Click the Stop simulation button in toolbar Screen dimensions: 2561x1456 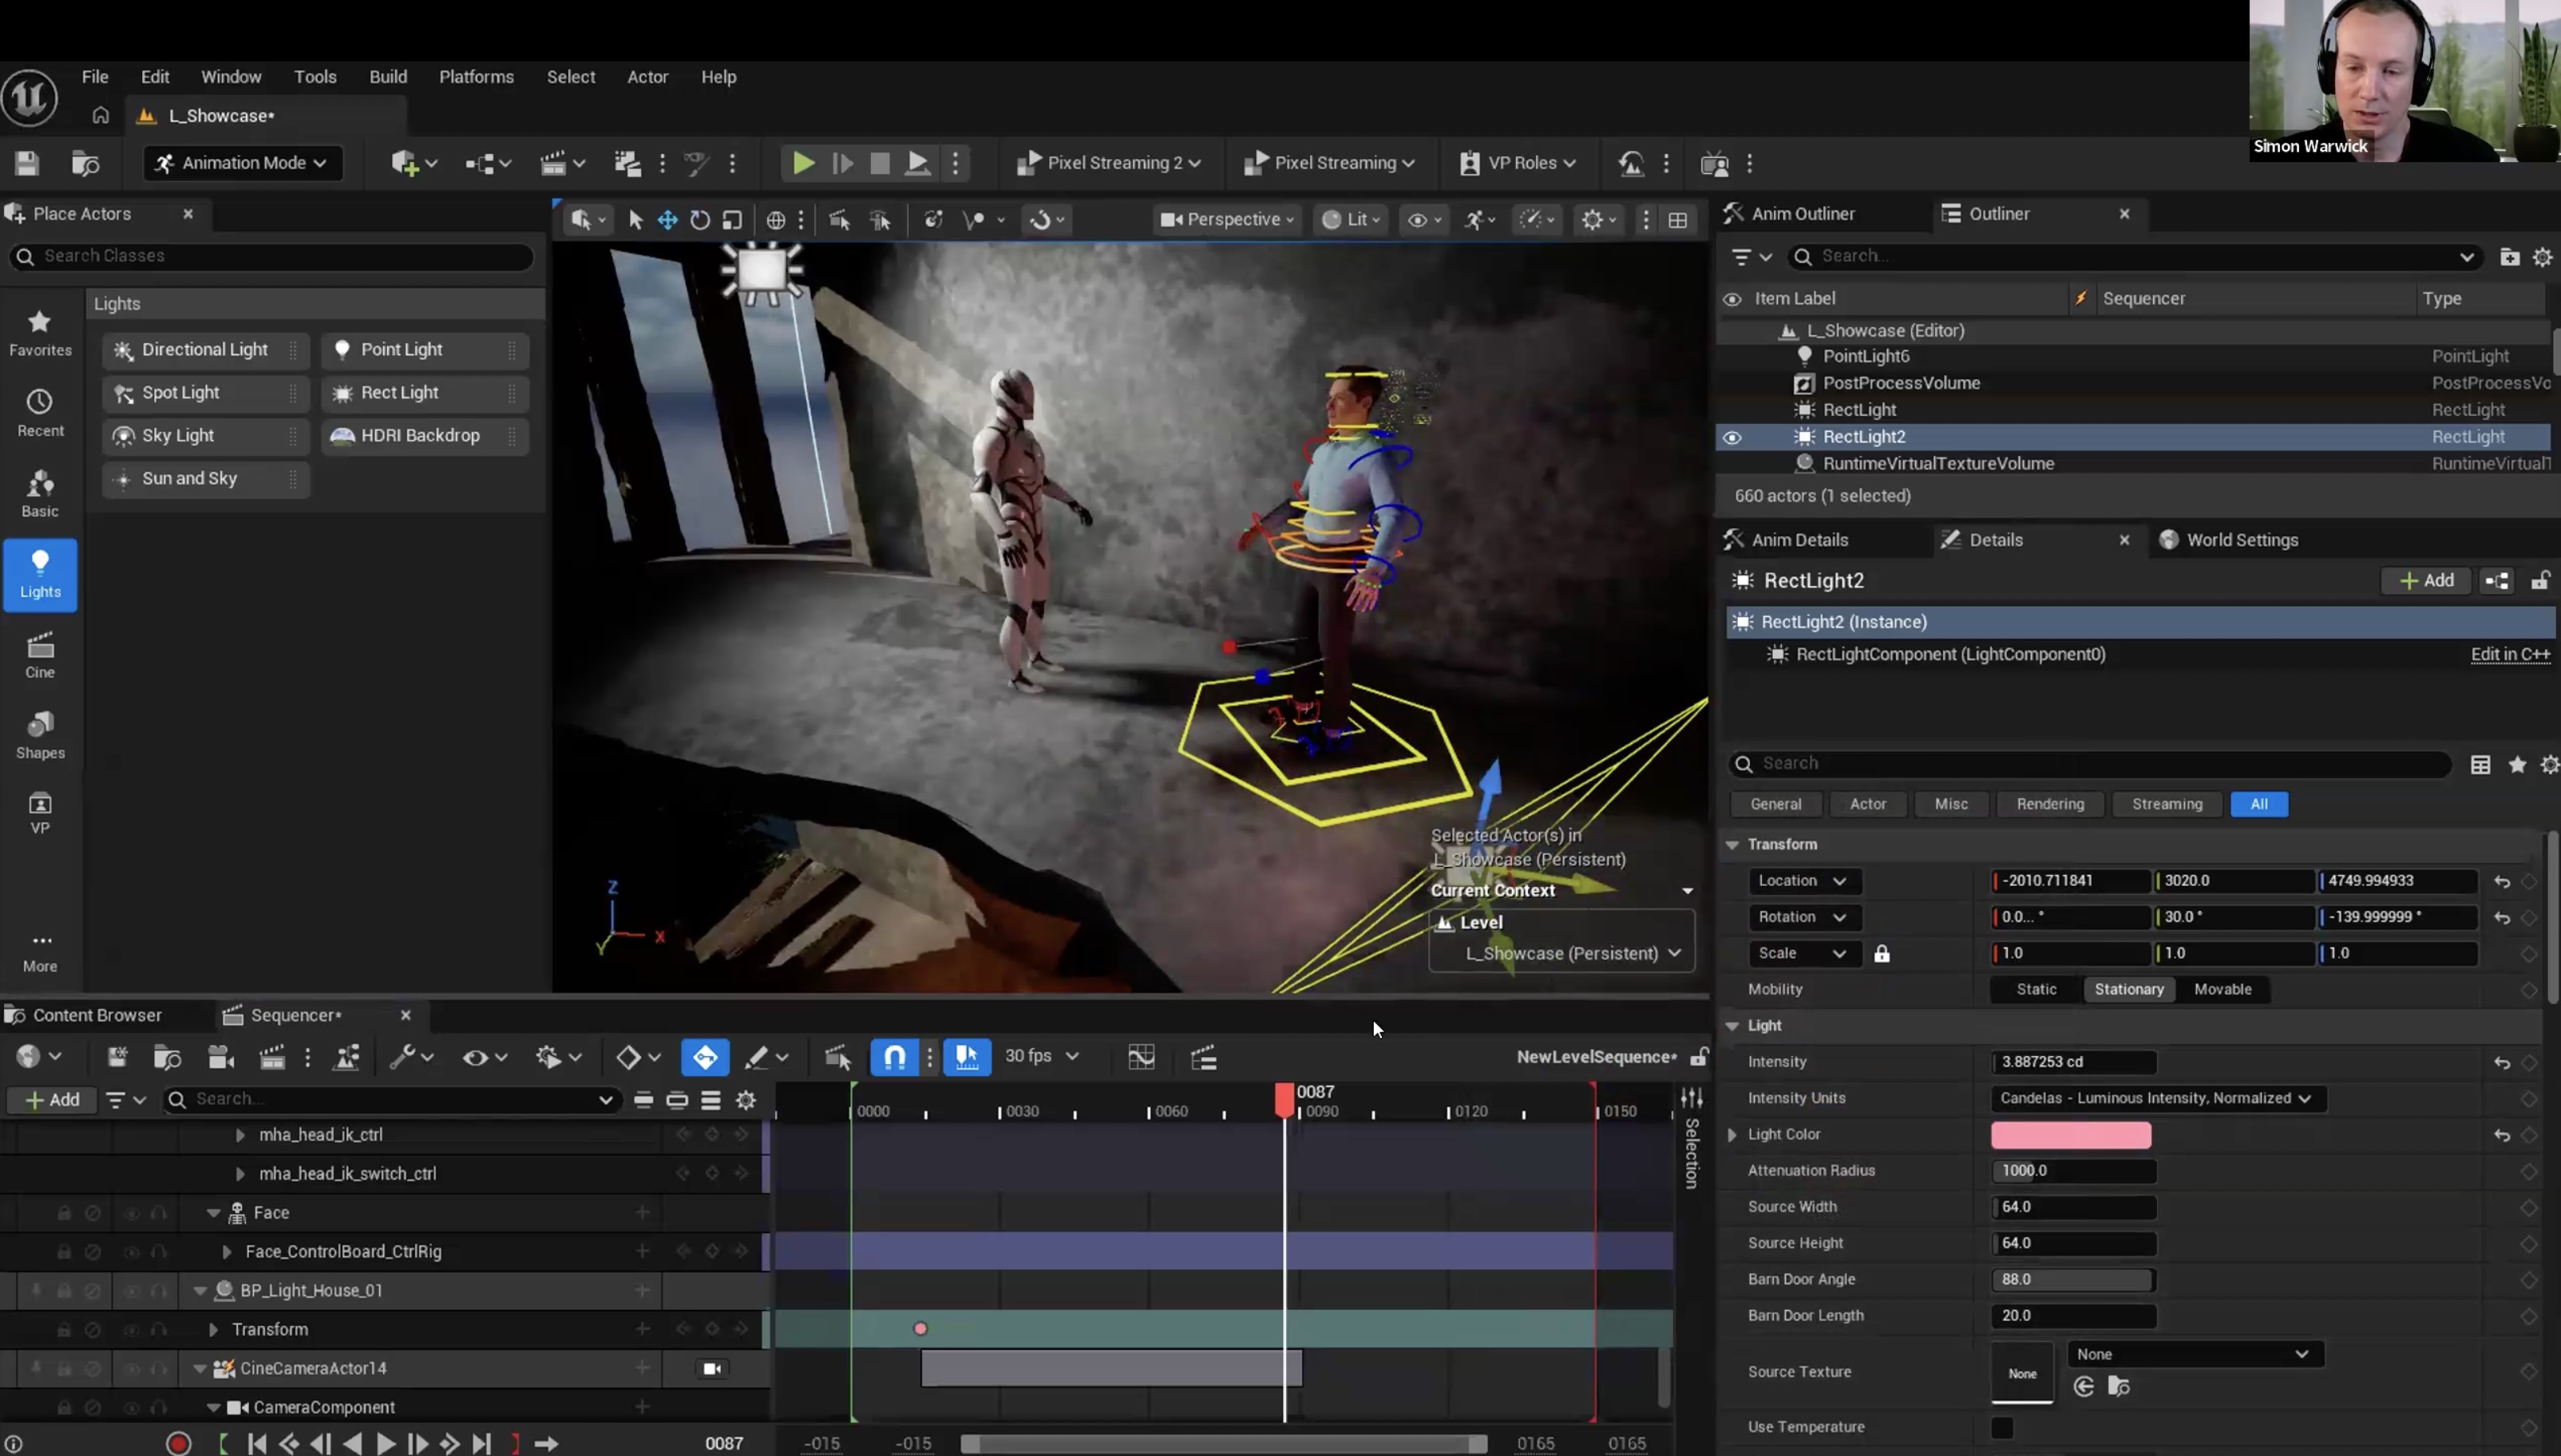coord(880,163)
